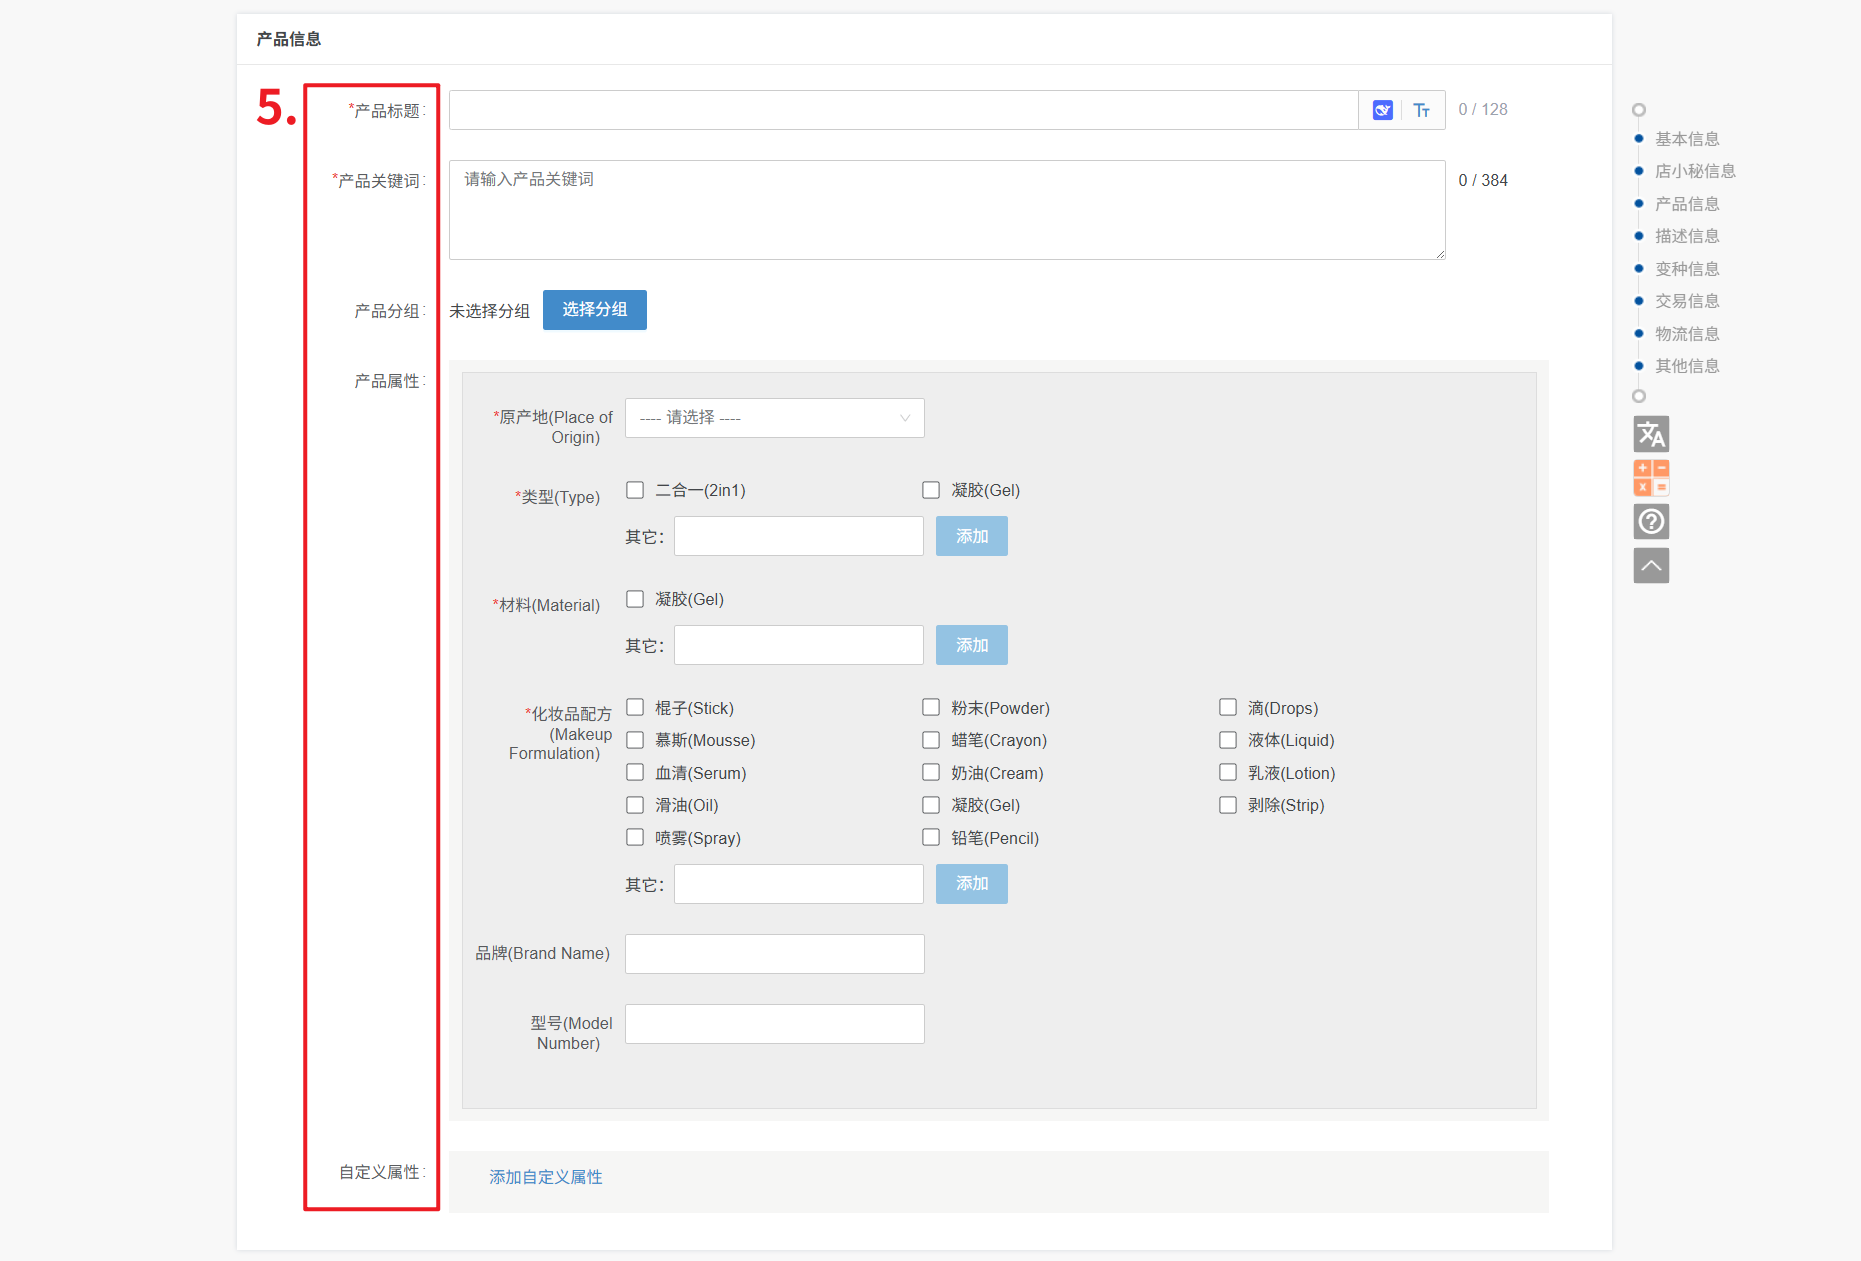Click 添加 button for 类型(Type)

(x=972, y=536)
